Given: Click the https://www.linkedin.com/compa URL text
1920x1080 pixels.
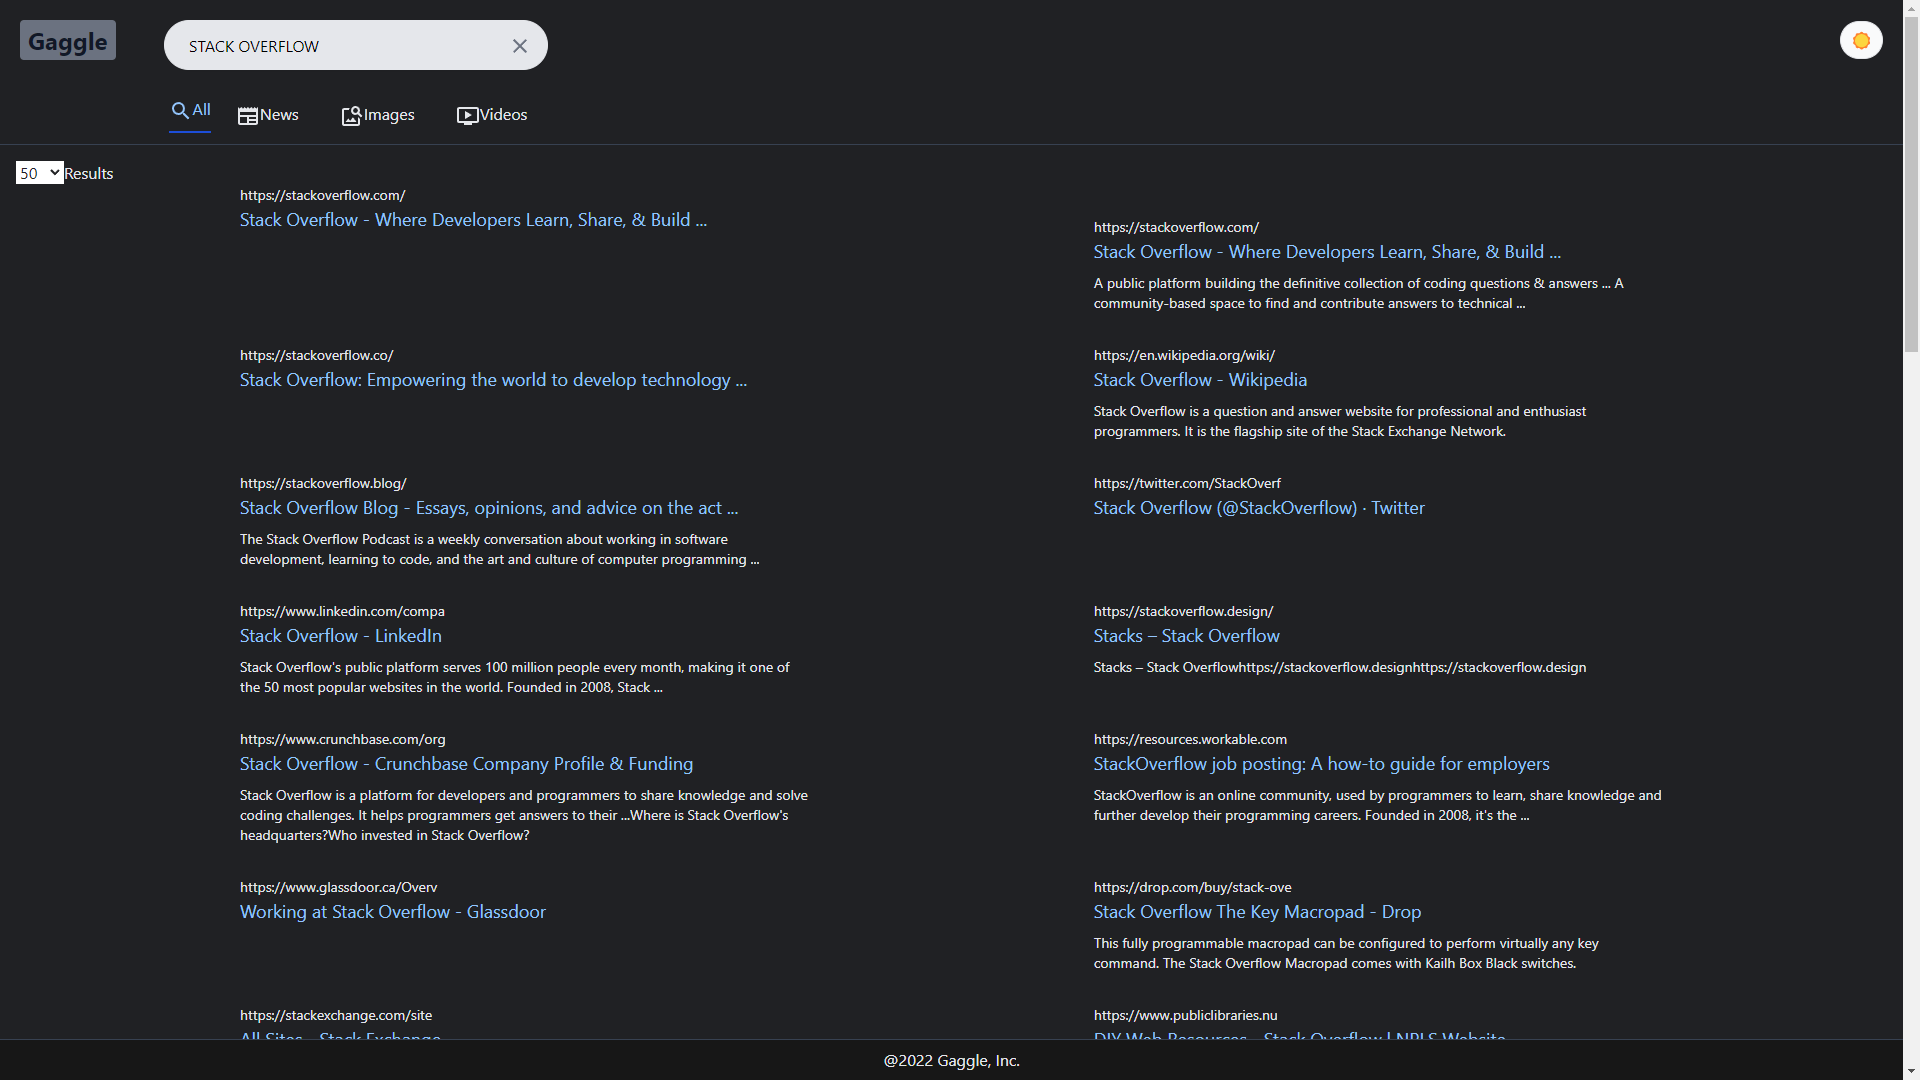Looking at the screenshot, I should [x=342, y=611].
